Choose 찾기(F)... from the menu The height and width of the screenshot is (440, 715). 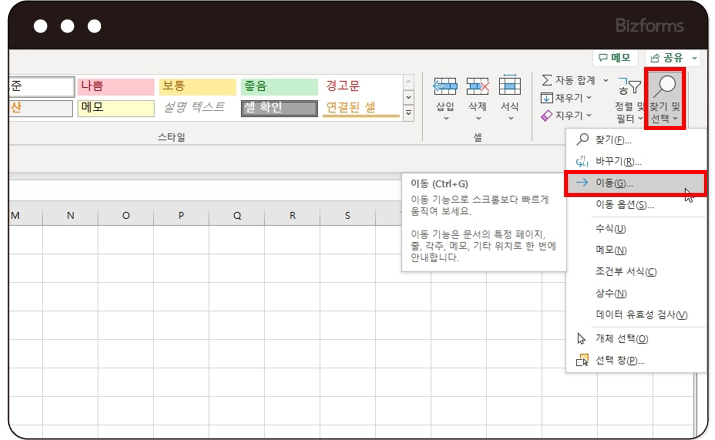pyautogui.click(x=636, y=140)
